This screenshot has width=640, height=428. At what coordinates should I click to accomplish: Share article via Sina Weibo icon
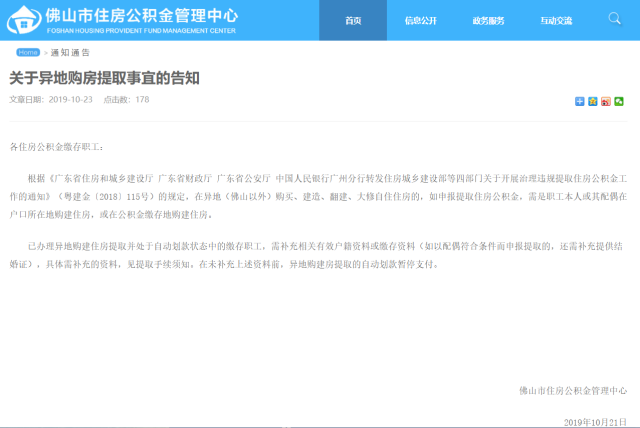606,101
